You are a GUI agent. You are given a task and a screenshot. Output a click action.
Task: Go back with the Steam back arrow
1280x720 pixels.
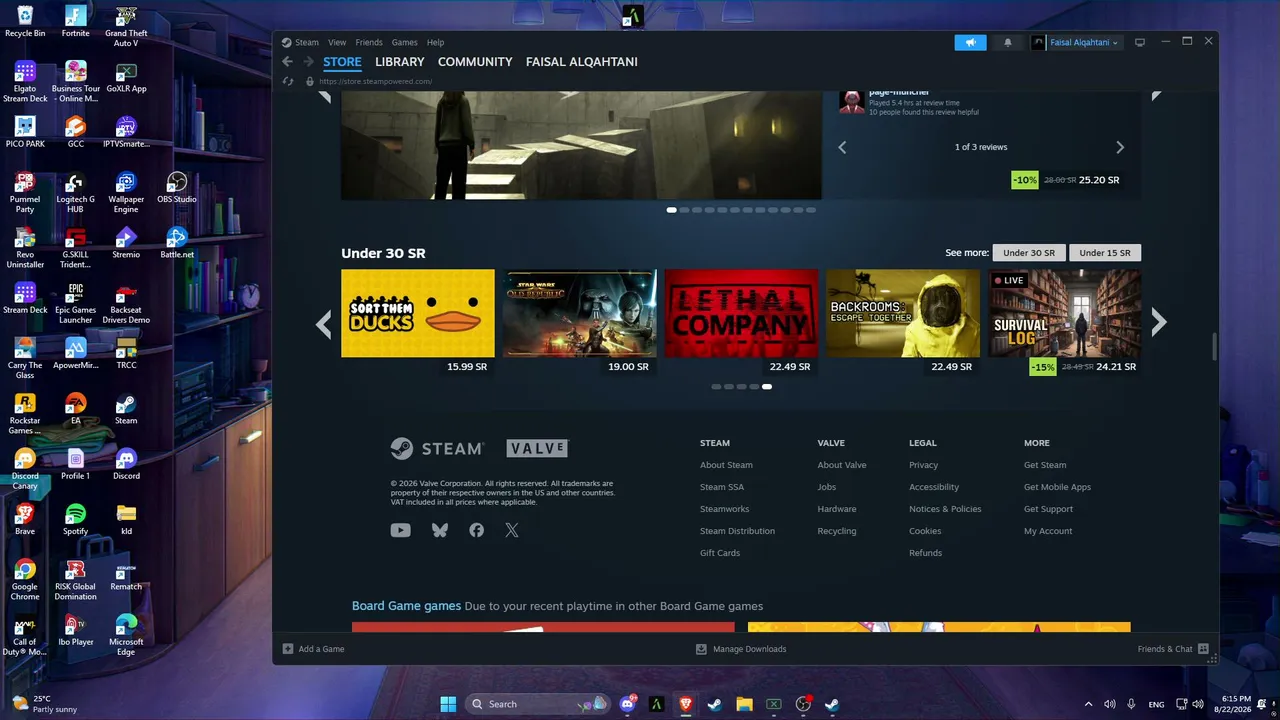tap(287, 62)
